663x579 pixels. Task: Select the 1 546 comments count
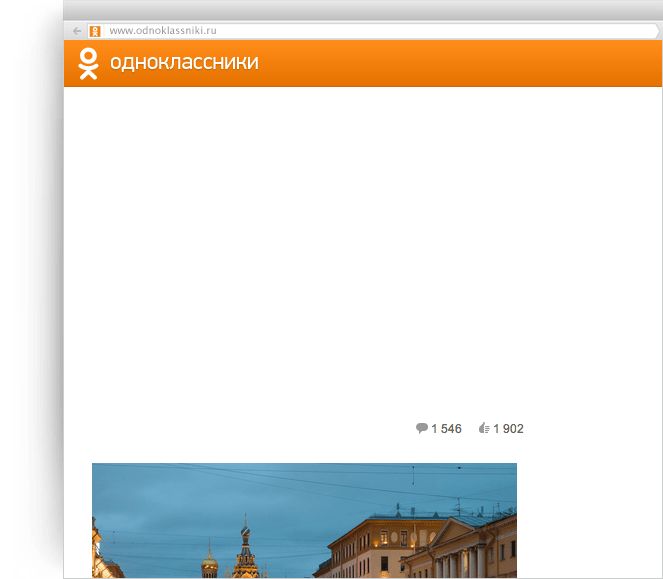click(446, 429)
